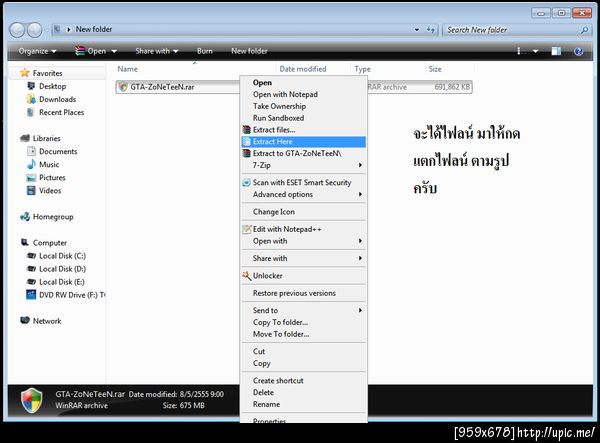Choose Change Icon menu entry

pos(303,212)
